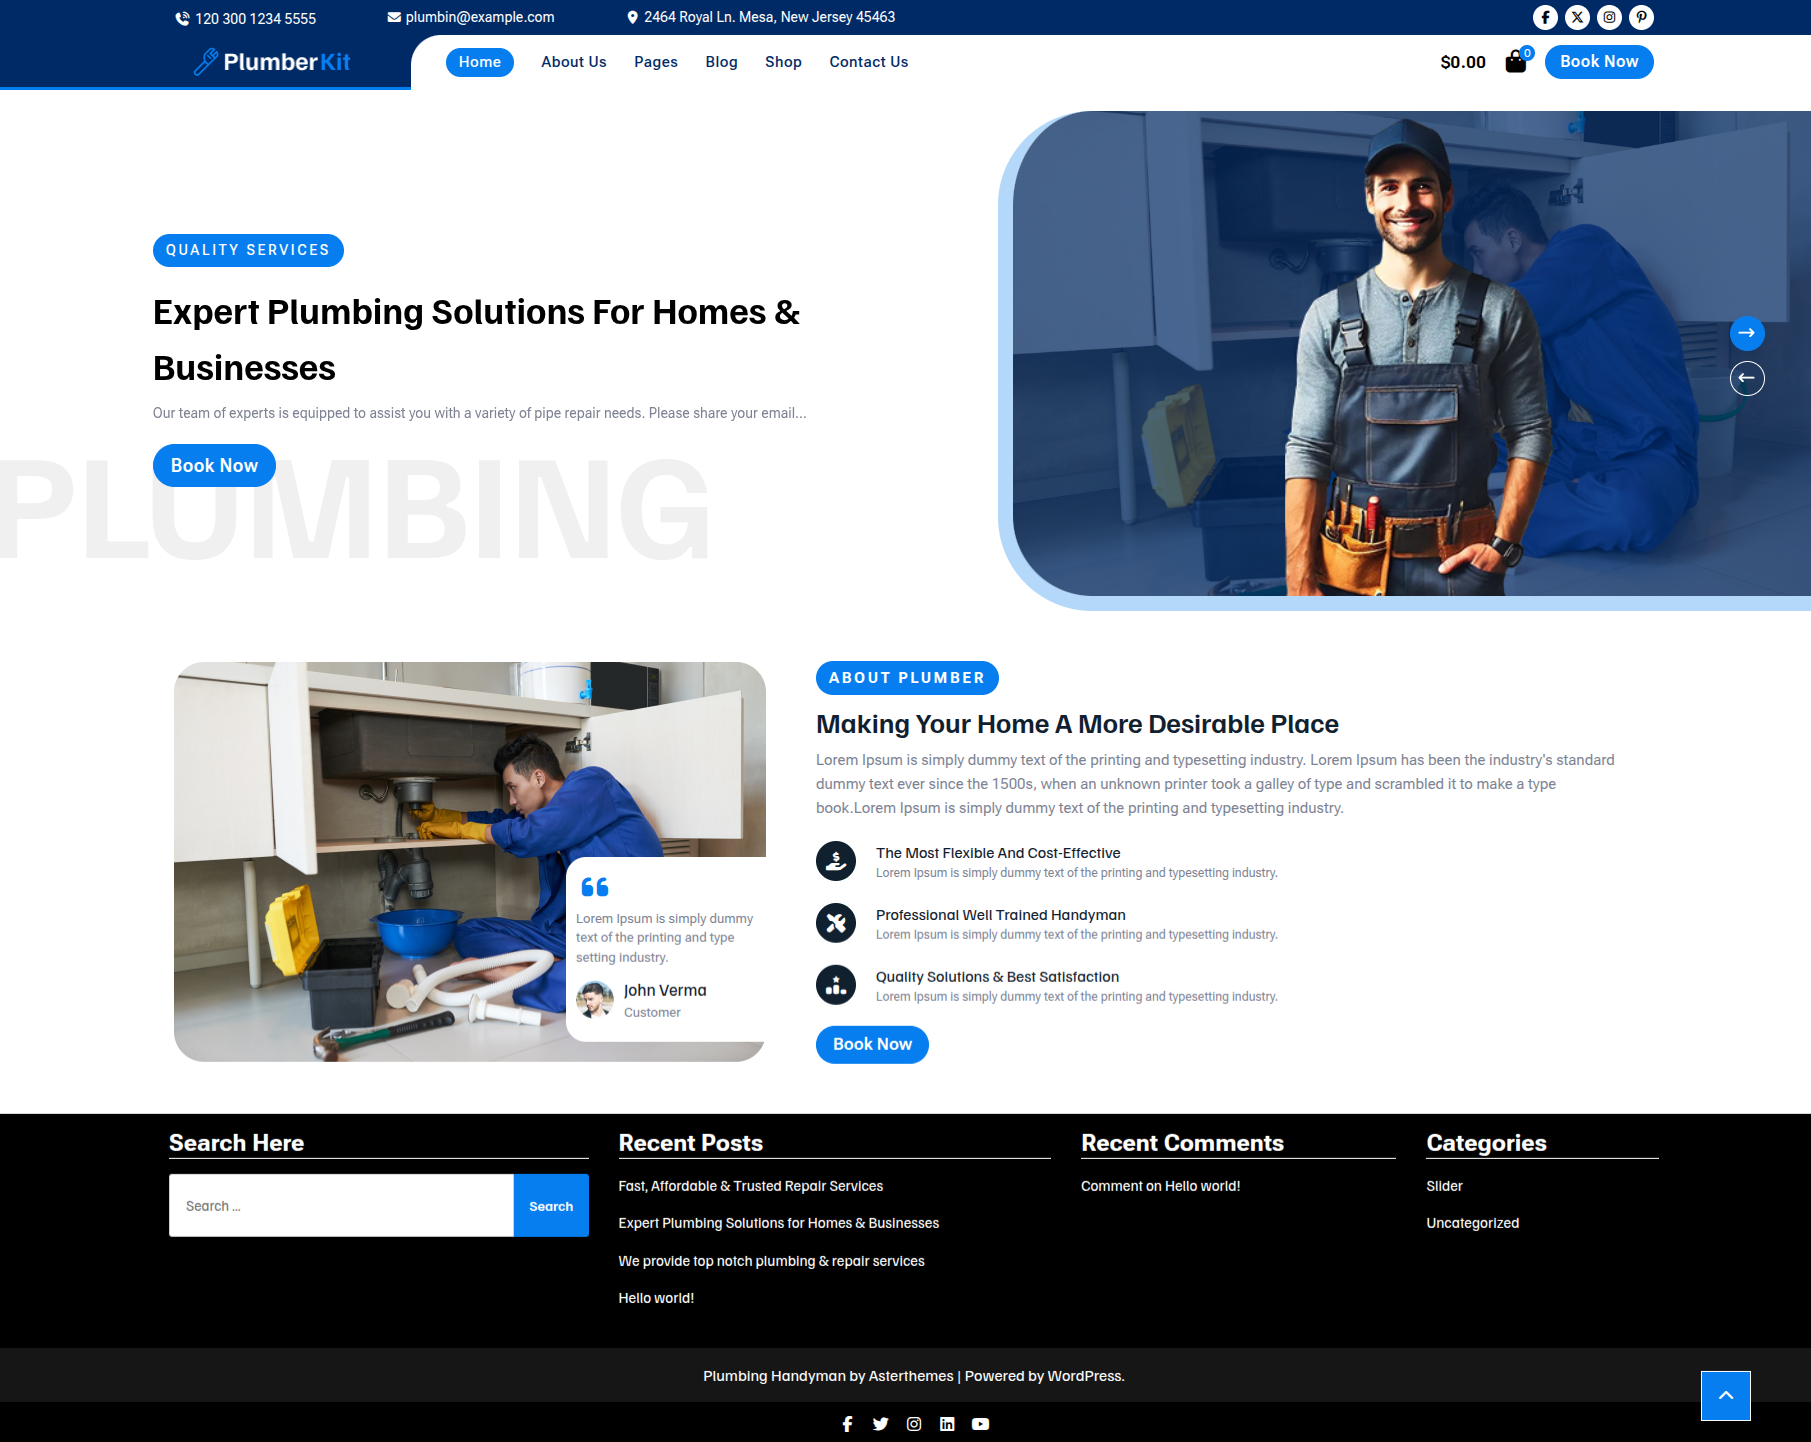
Task: Click the Pinterest icon in top bar
Action: tap(1641, 17)
